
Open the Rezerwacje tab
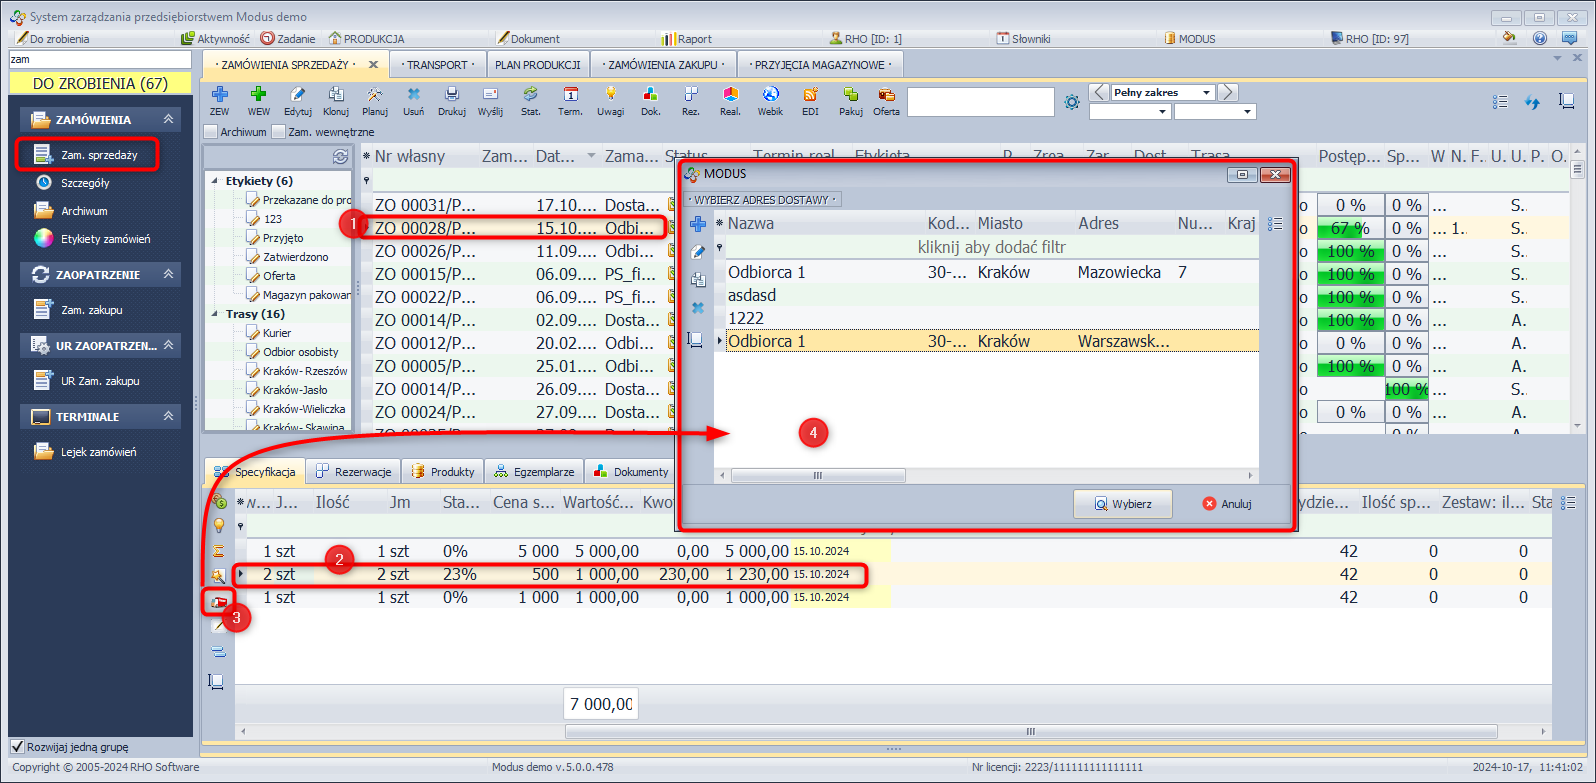point(354,472)
